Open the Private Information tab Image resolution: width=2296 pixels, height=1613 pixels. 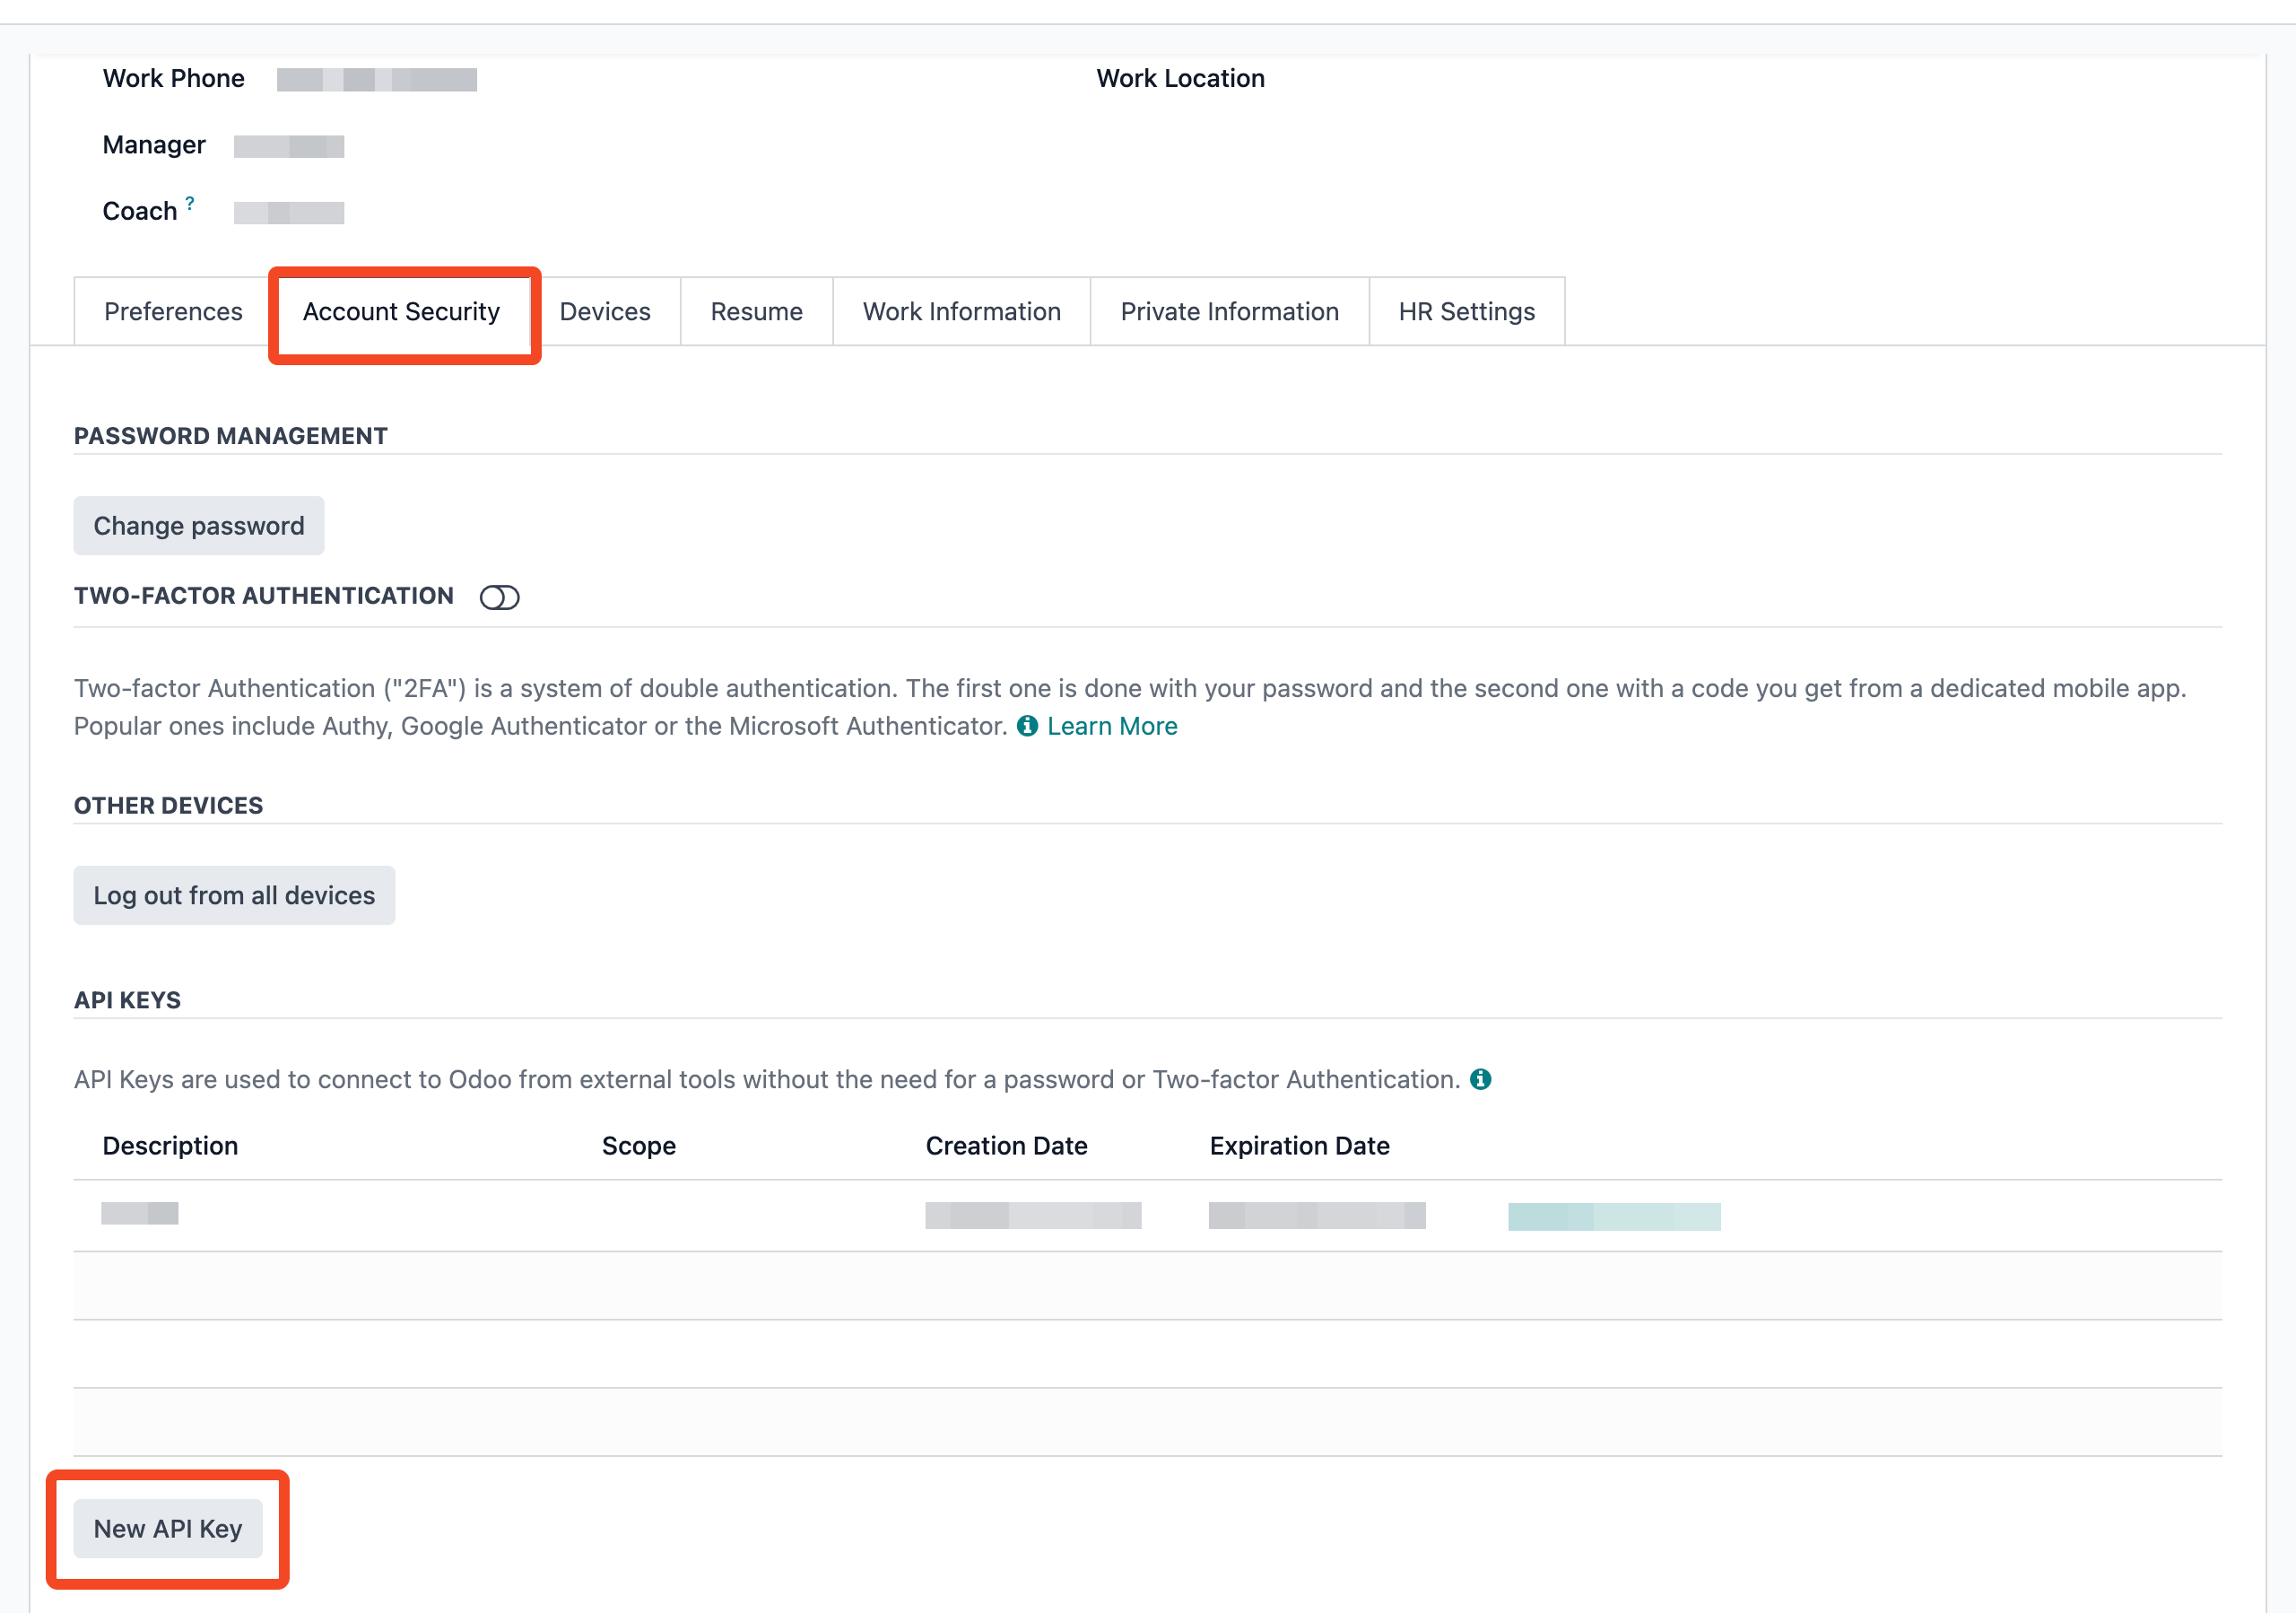[x=1230, y=311]
